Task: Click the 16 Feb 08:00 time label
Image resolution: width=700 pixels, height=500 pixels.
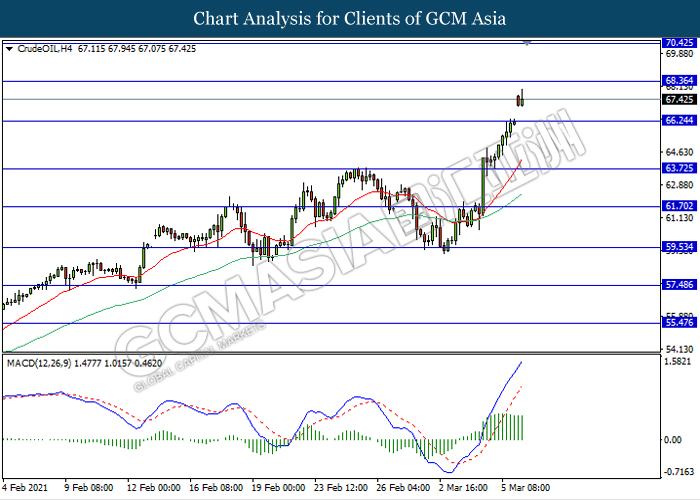Action: (216, 488)
